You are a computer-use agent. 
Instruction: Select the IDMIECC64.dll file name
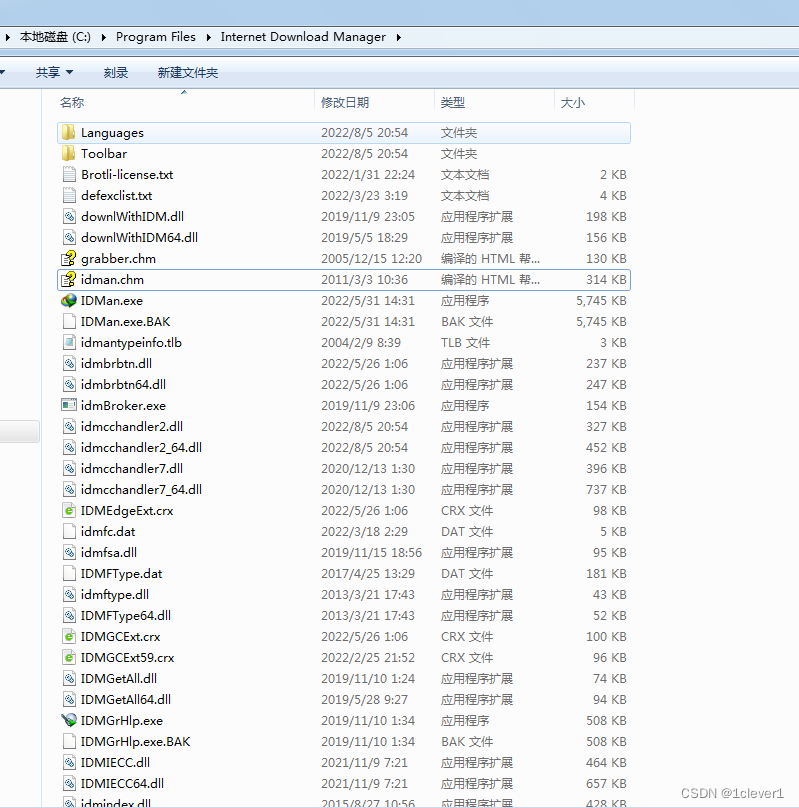pos(122,784)
